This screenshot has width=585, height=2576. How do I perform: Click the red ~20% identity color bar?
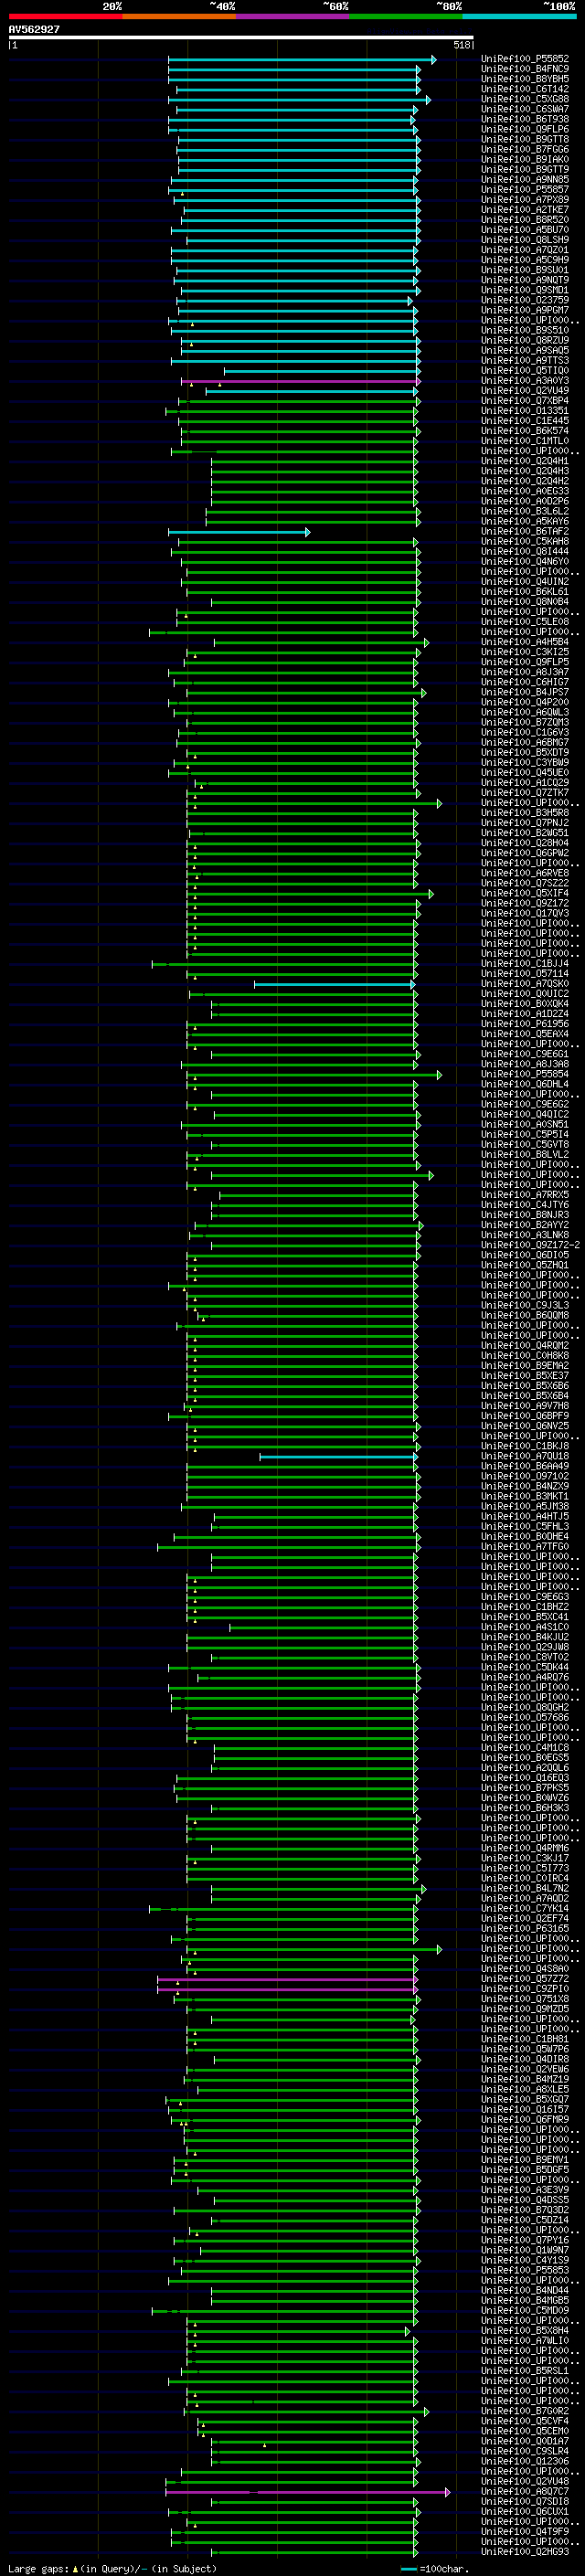tap(66, 16)
